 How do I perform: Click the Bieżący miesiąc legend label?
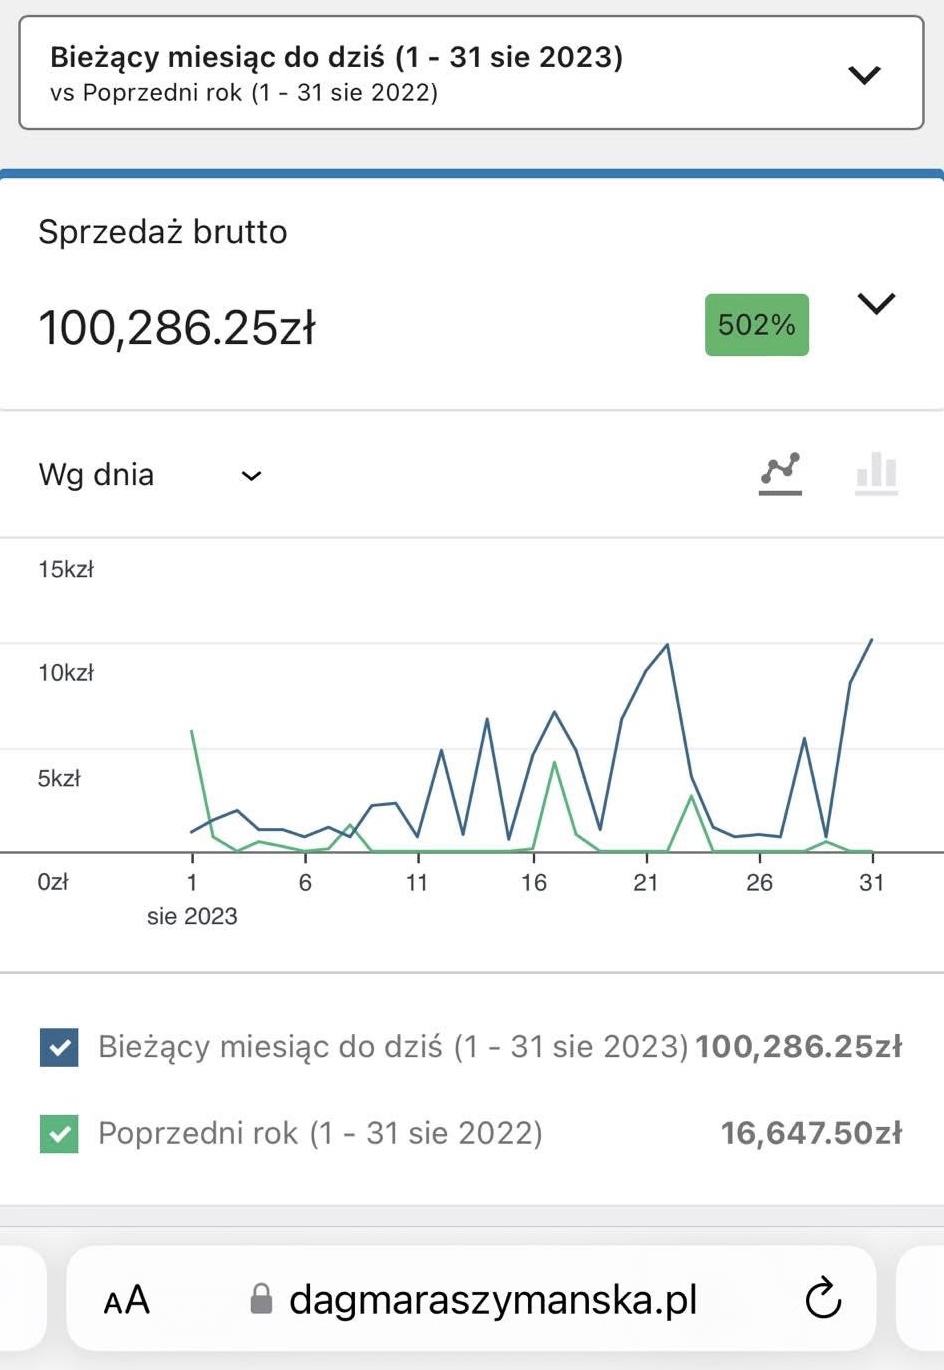point(394,1046)
